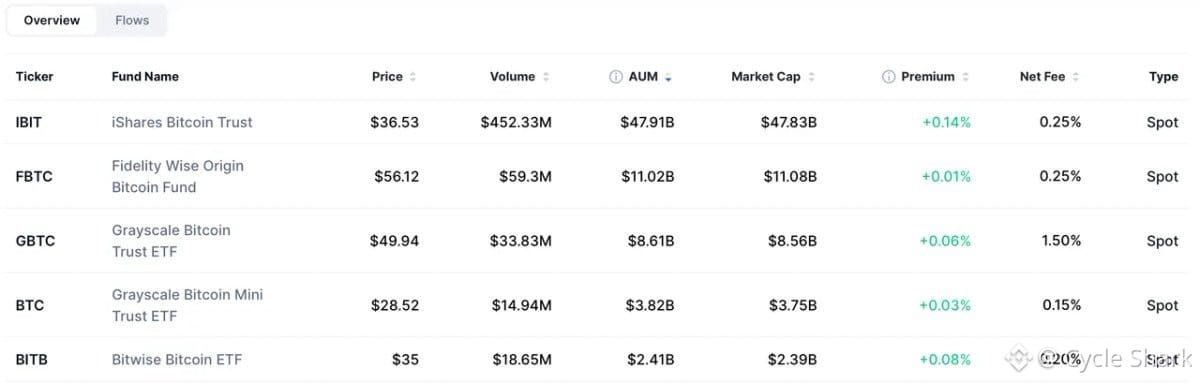
Task: Click the GBTC ticker cell
Action: [x=35, y=241]
